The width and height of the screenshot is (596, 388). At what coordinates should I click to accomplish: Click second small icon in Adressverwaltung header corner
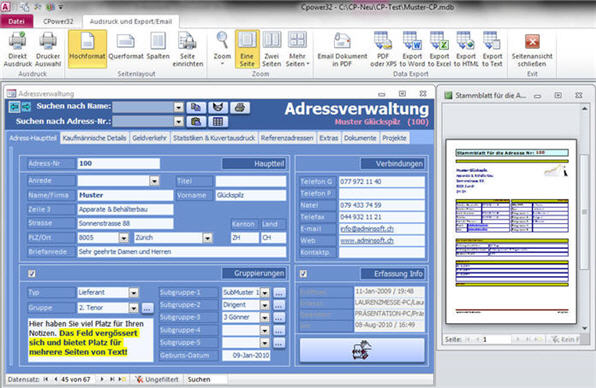[x=26, y=107]
